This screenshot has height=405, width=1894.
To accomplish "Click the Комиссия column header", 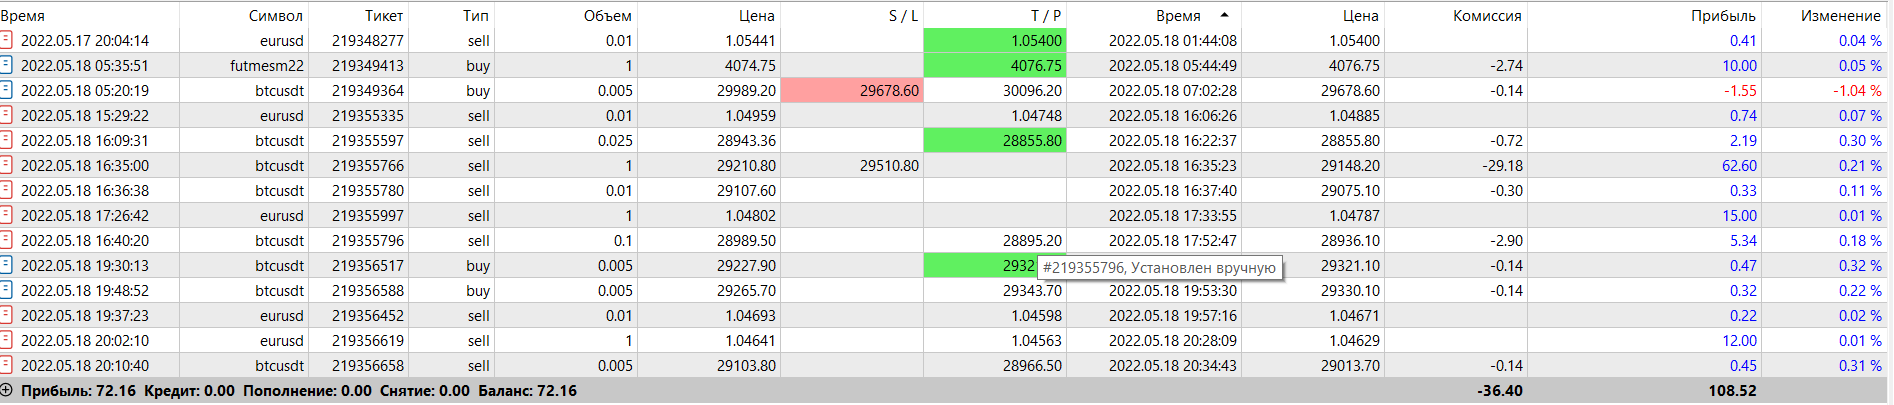I will click(x=1487, y=15).
